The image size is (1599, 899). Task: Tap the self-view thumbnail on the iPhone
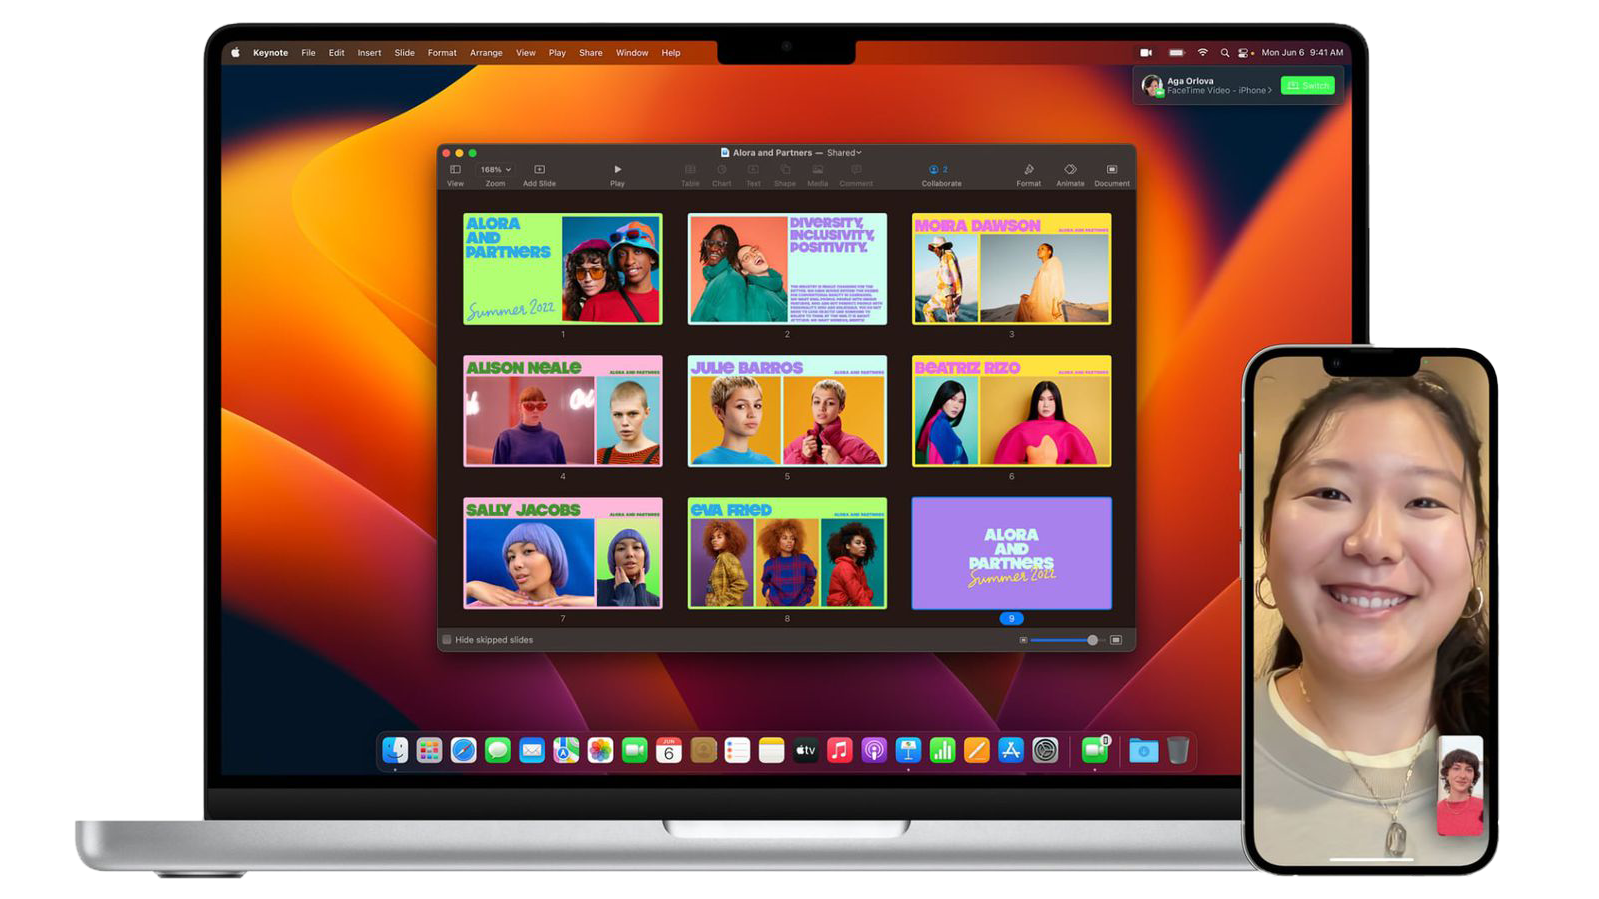pyautogui.click(x=1460, y=786)
